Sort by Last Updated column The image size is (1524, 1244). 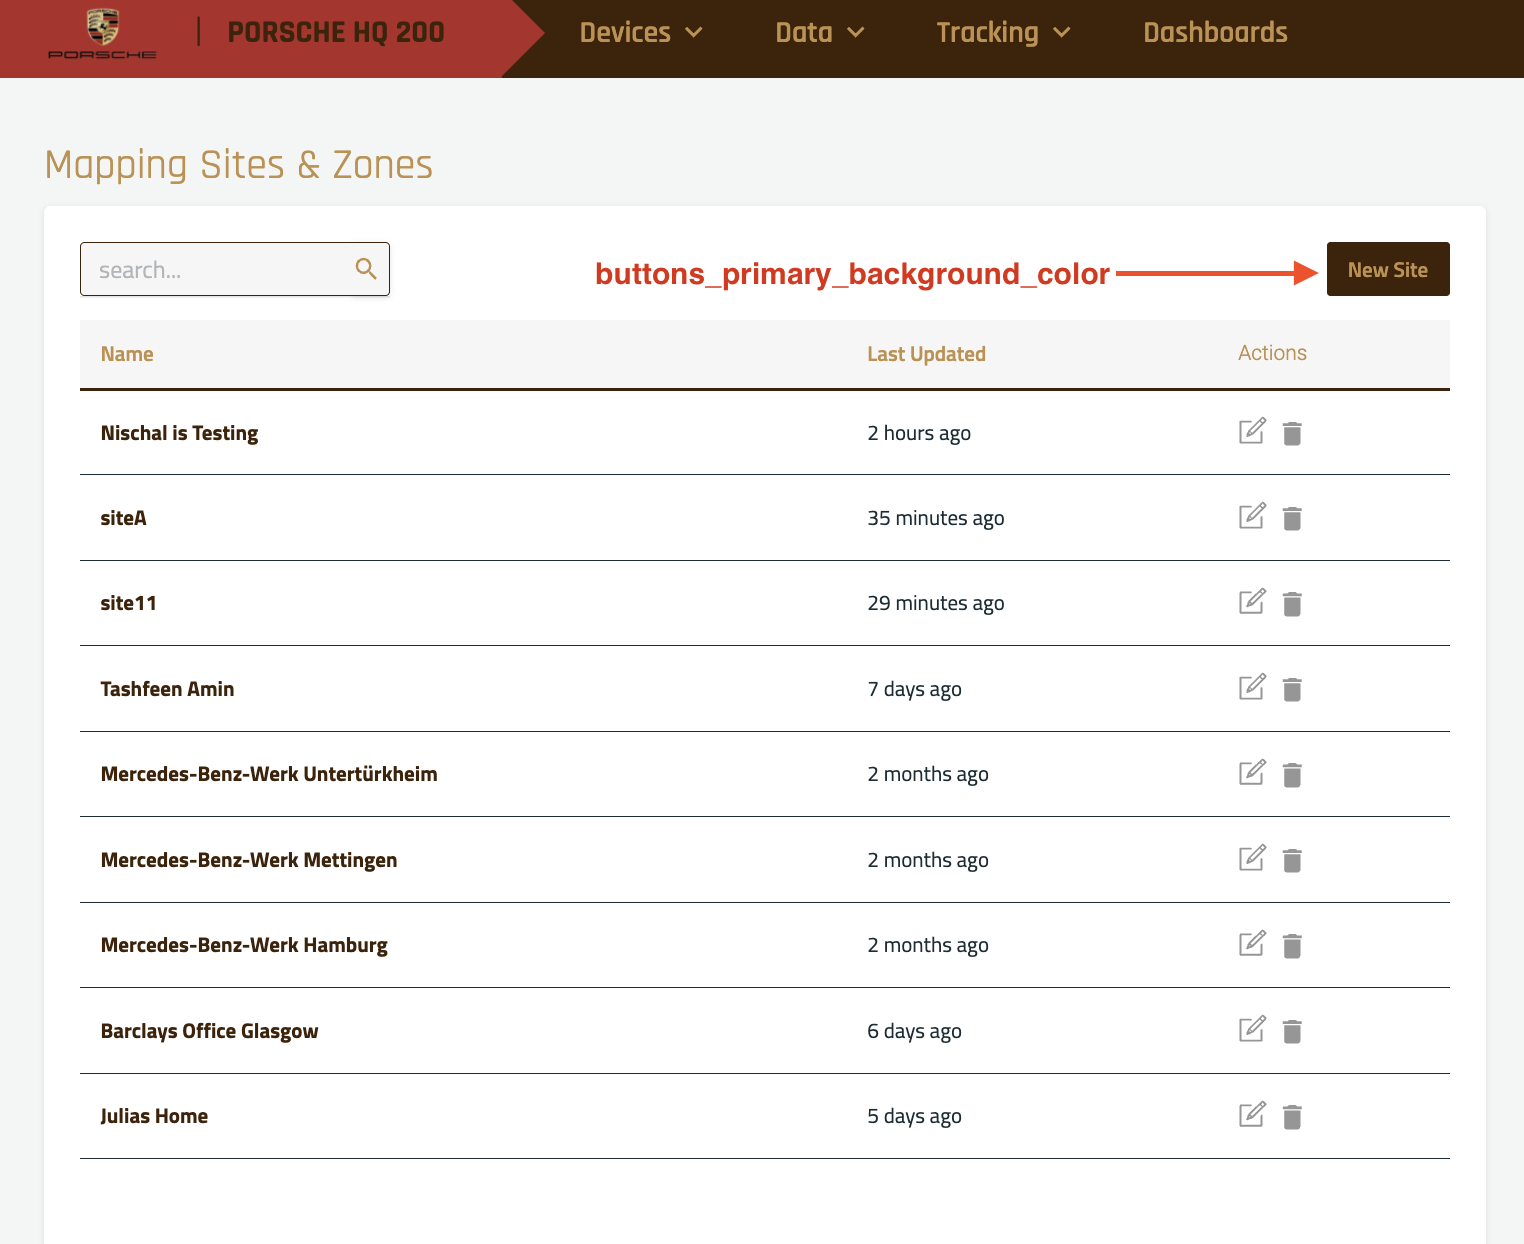(926, 354)
